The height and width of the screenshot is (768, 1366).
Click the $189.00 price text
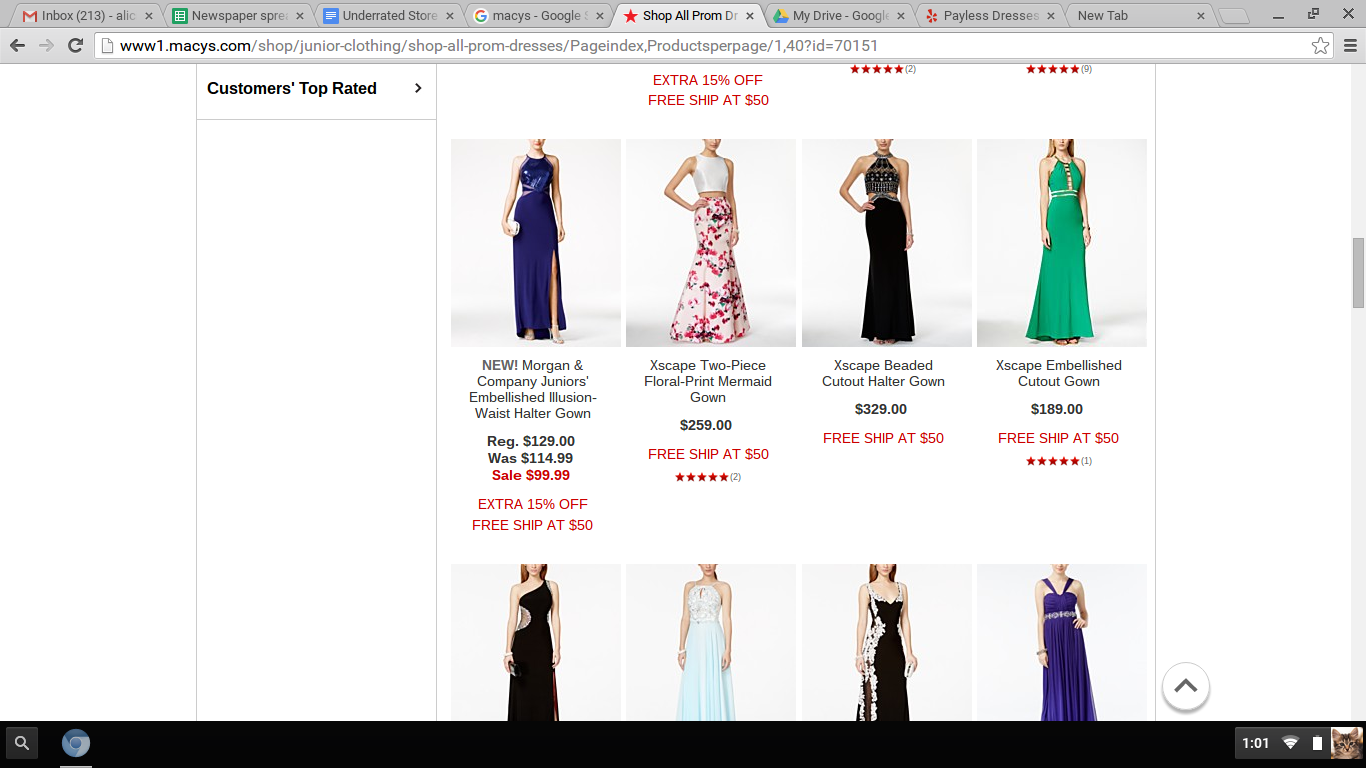[1057, 409]
